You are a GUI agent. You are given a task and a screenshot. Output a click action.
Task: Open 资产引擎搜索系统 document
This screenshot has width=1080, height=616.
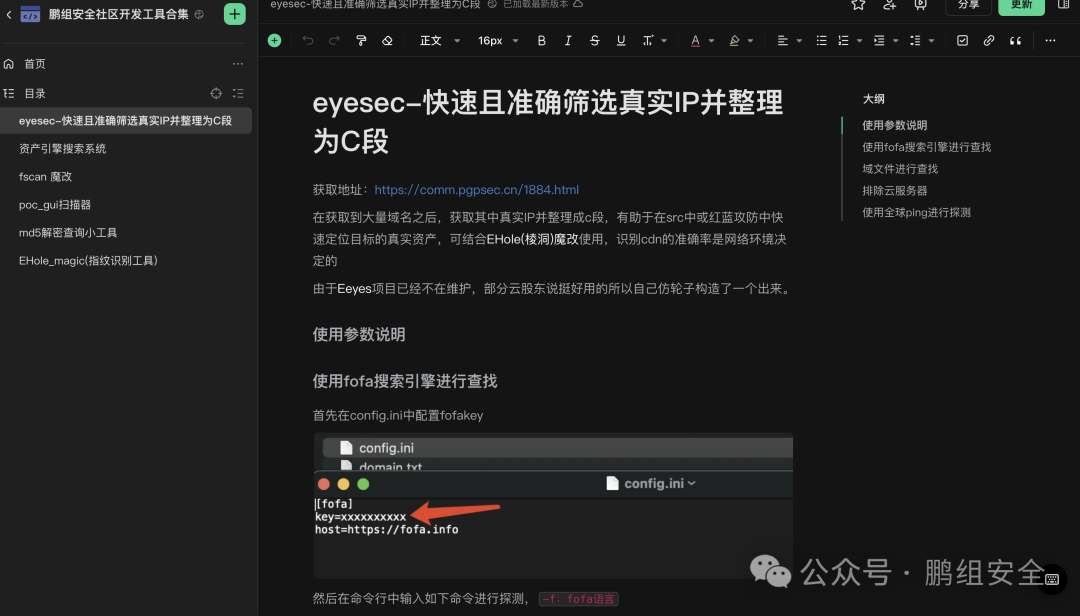click(x=62, y=149)
